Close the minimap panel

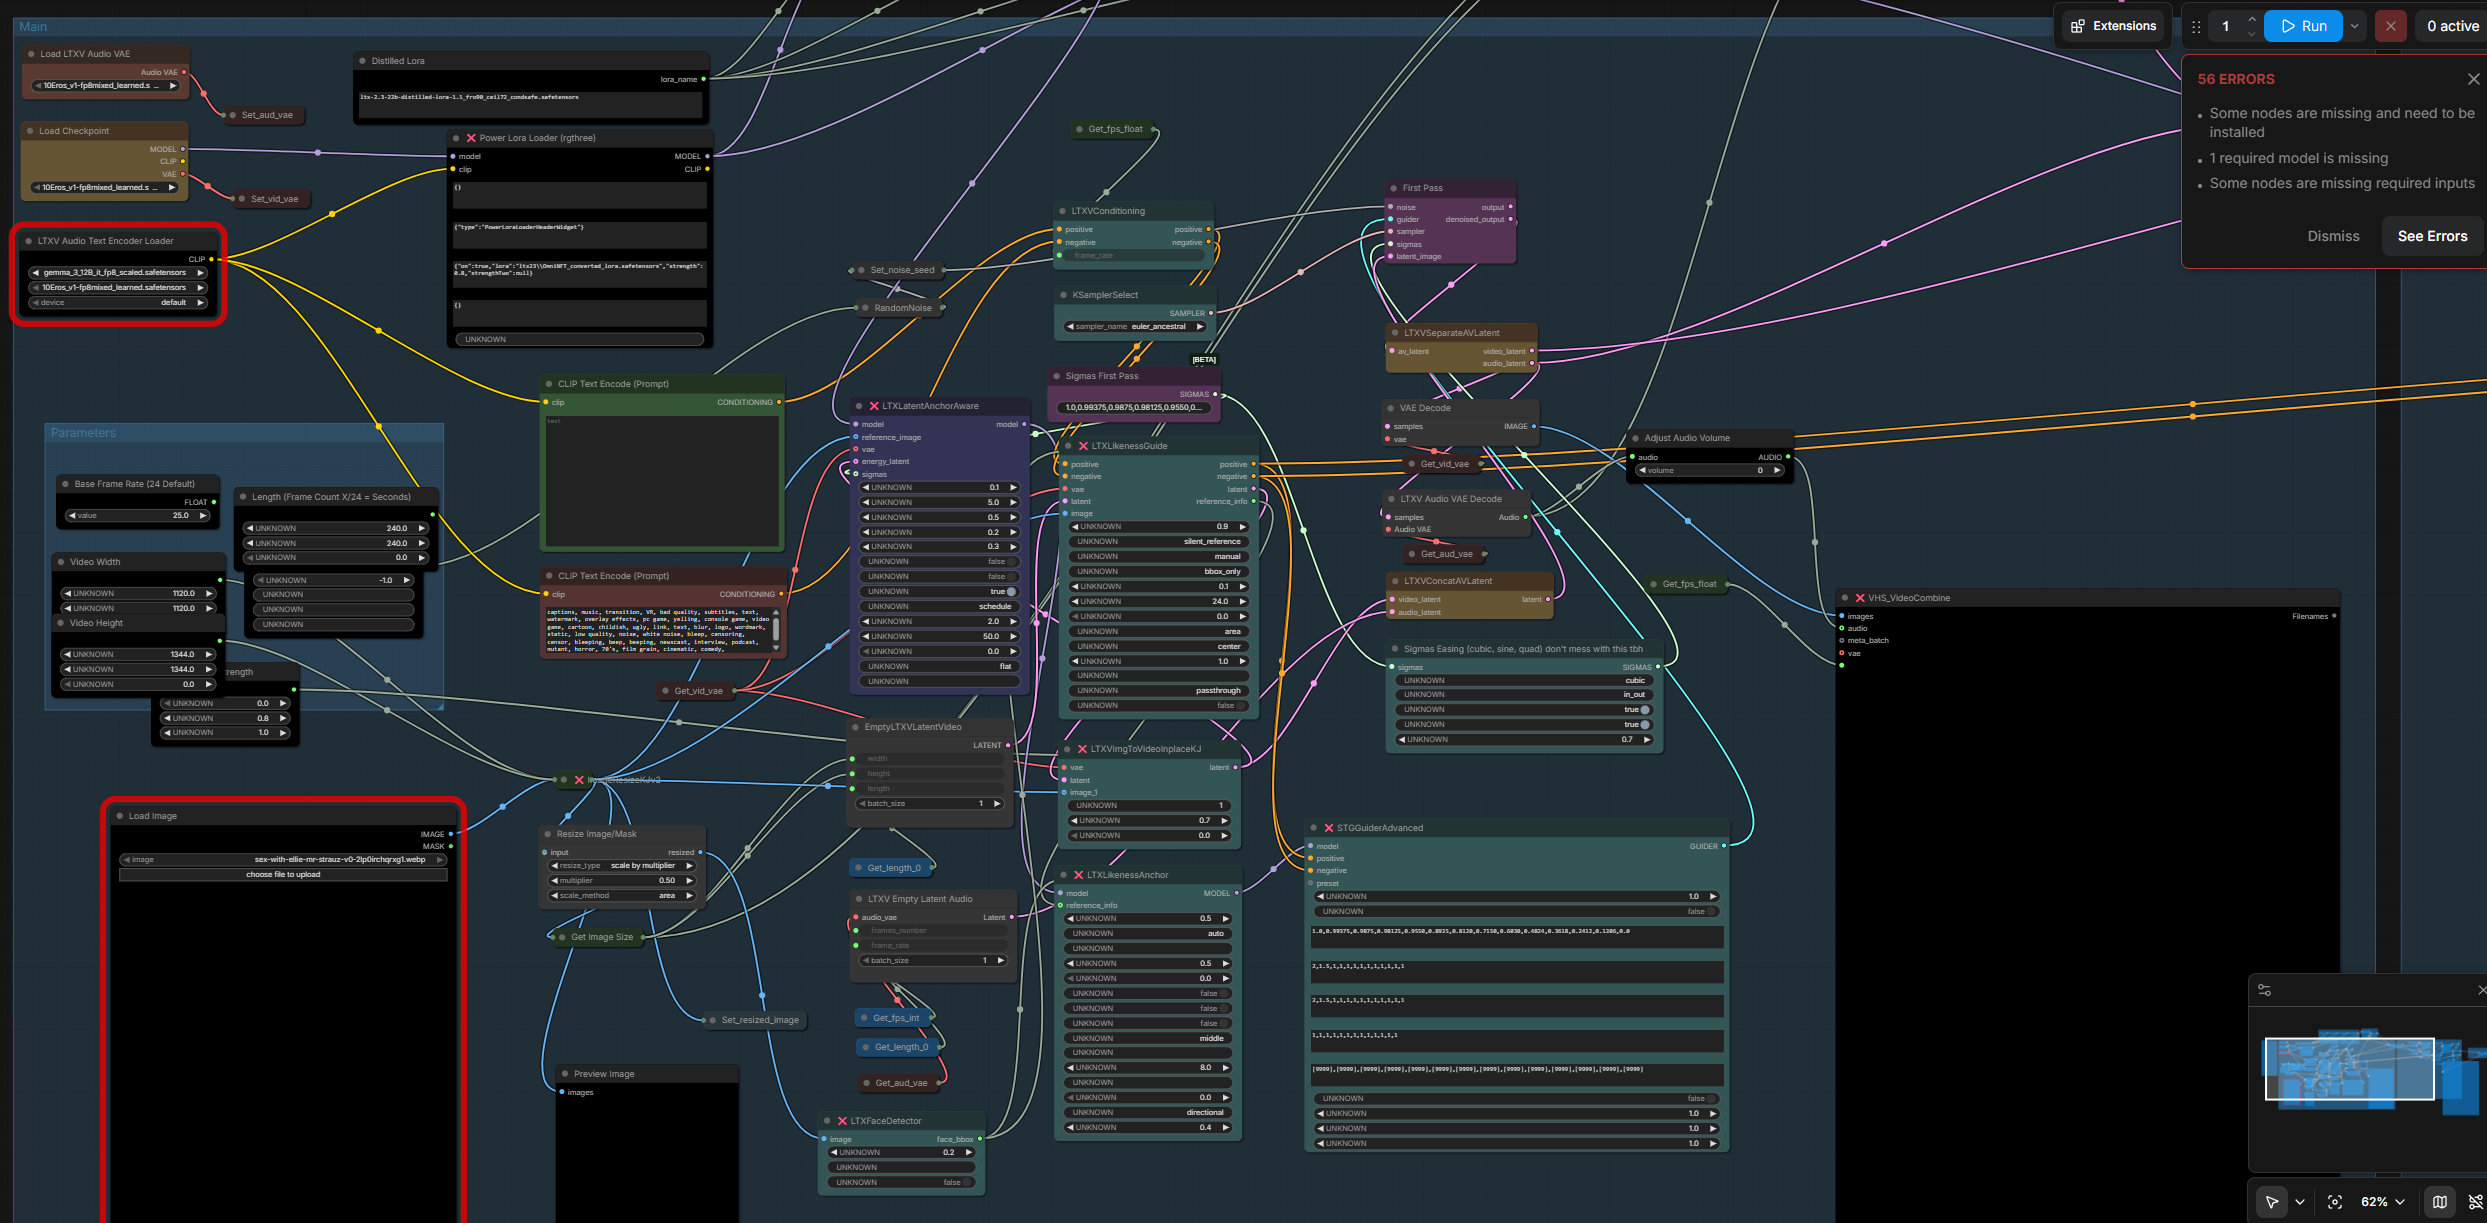(2482, 990)
